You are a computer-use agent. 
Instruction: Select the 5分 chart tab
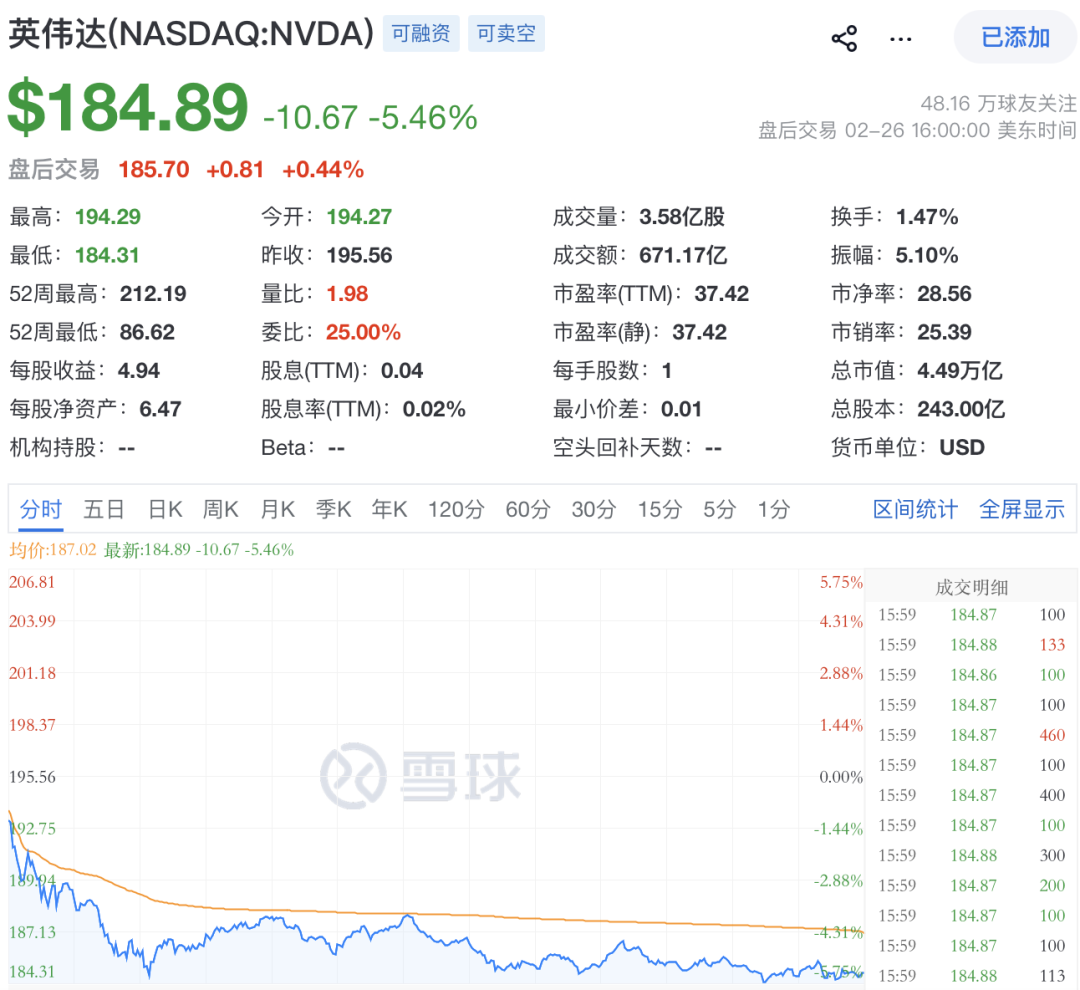coord(720,509)
